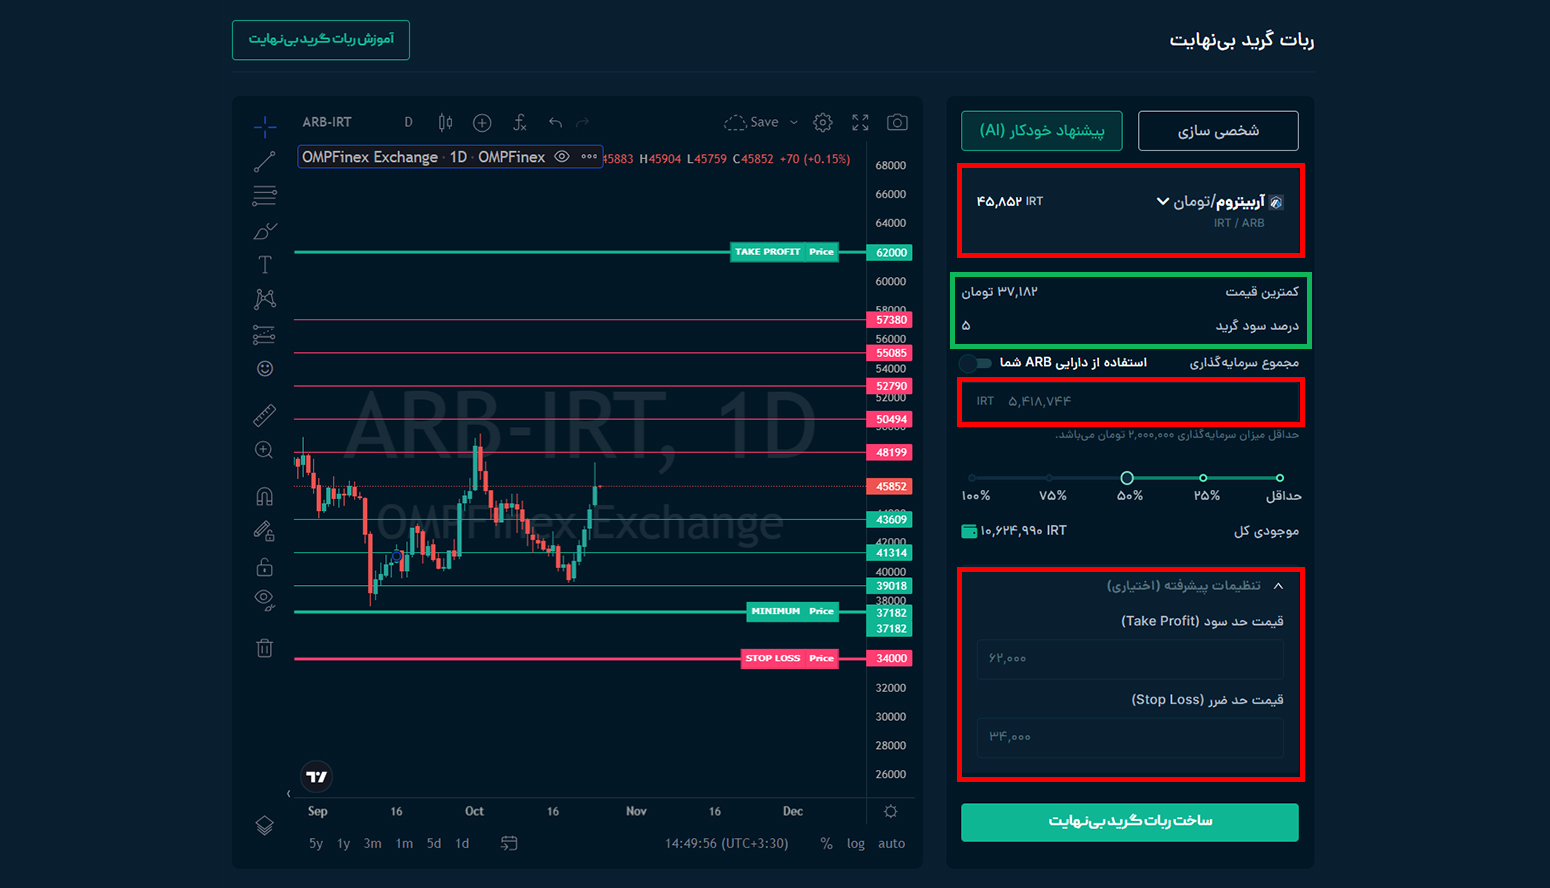
Task: Set chart range to 5y
Action: [316, 843]
